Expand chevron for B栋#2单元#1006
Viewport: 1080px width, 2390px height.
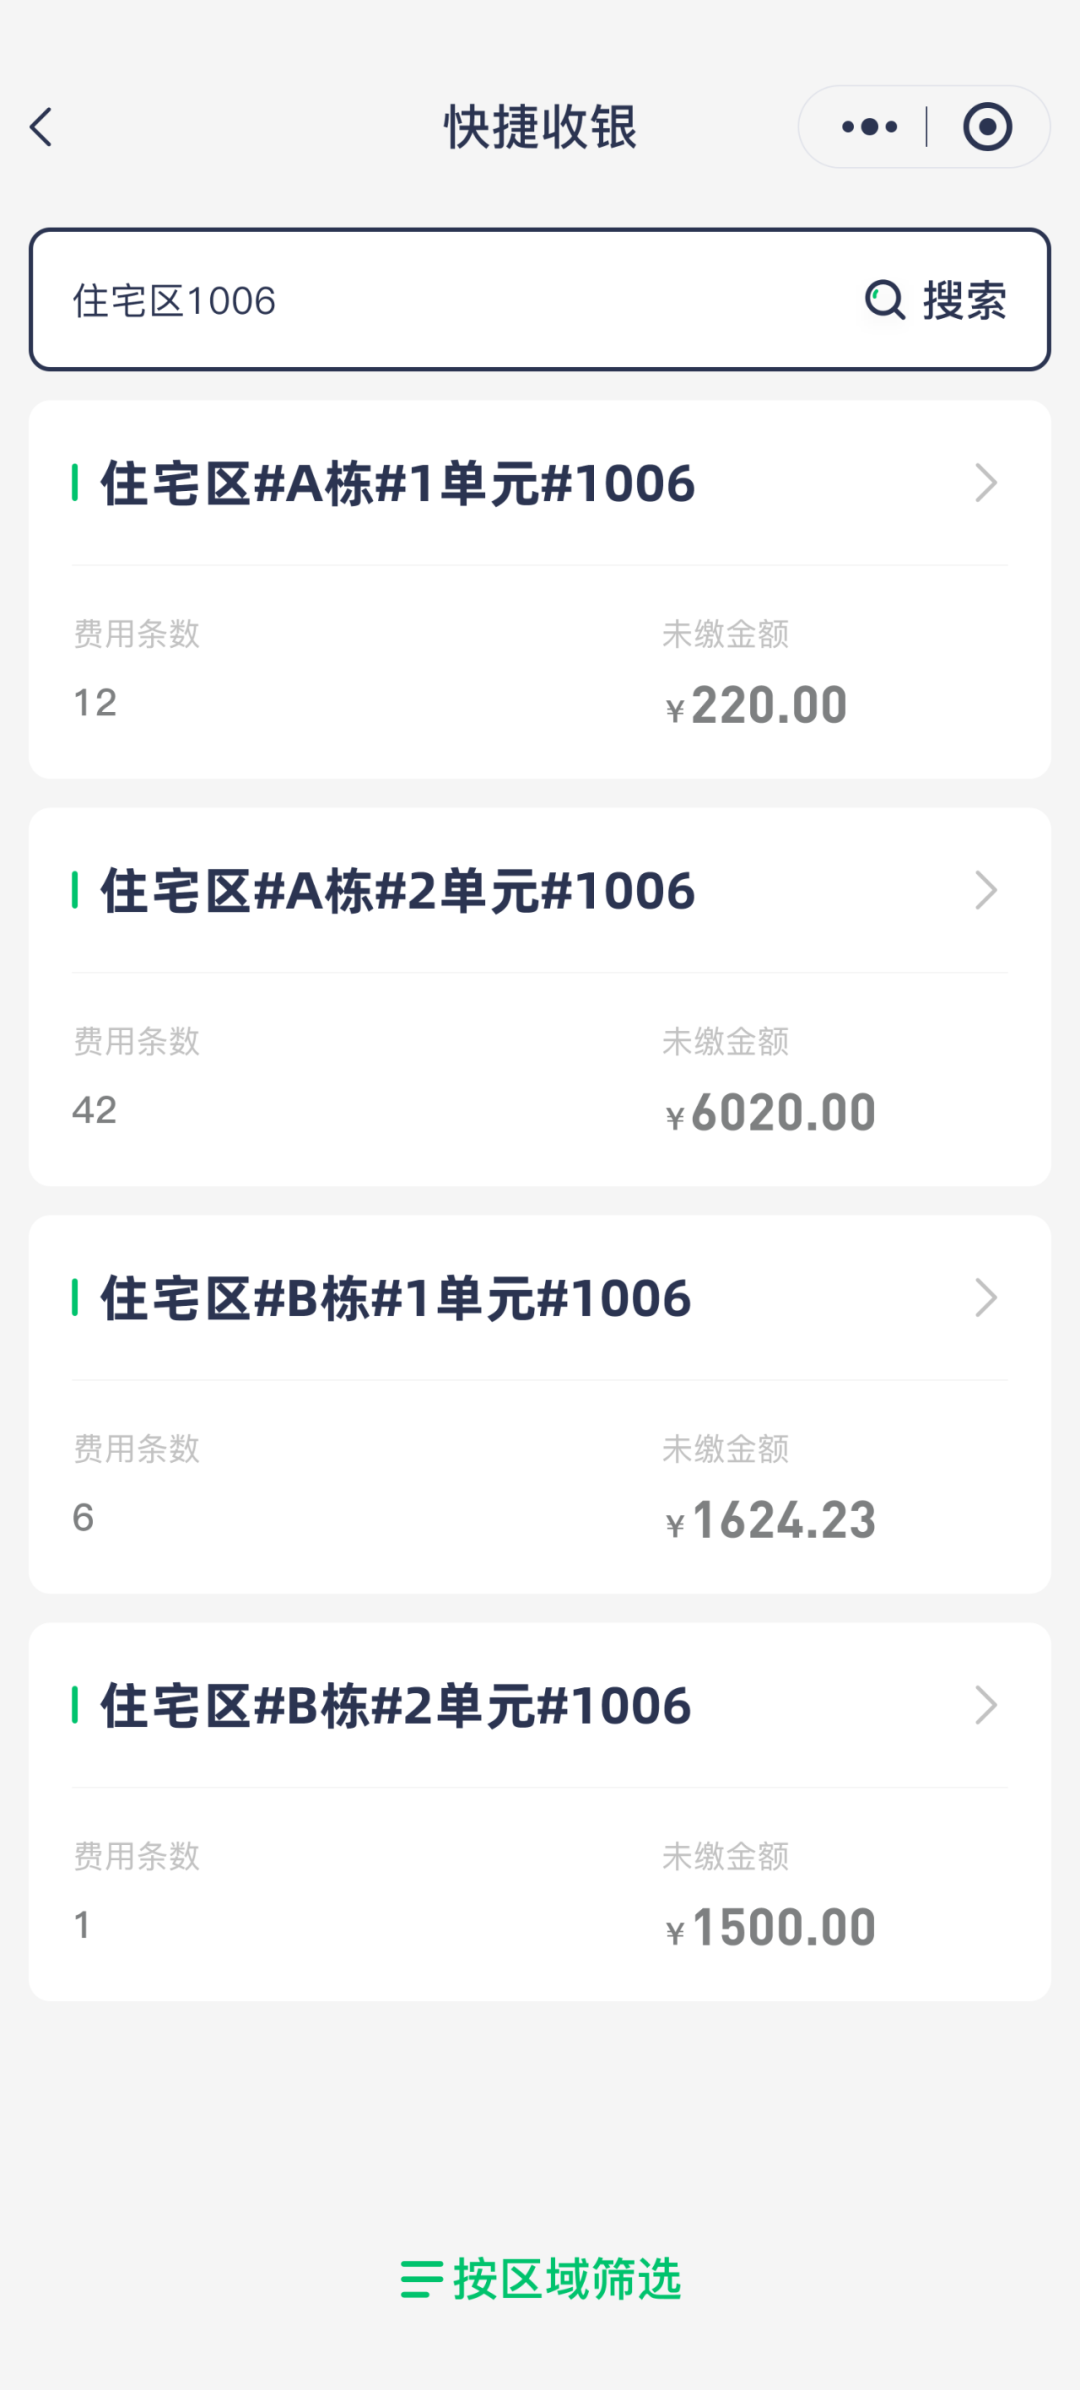click(986, 1705)
